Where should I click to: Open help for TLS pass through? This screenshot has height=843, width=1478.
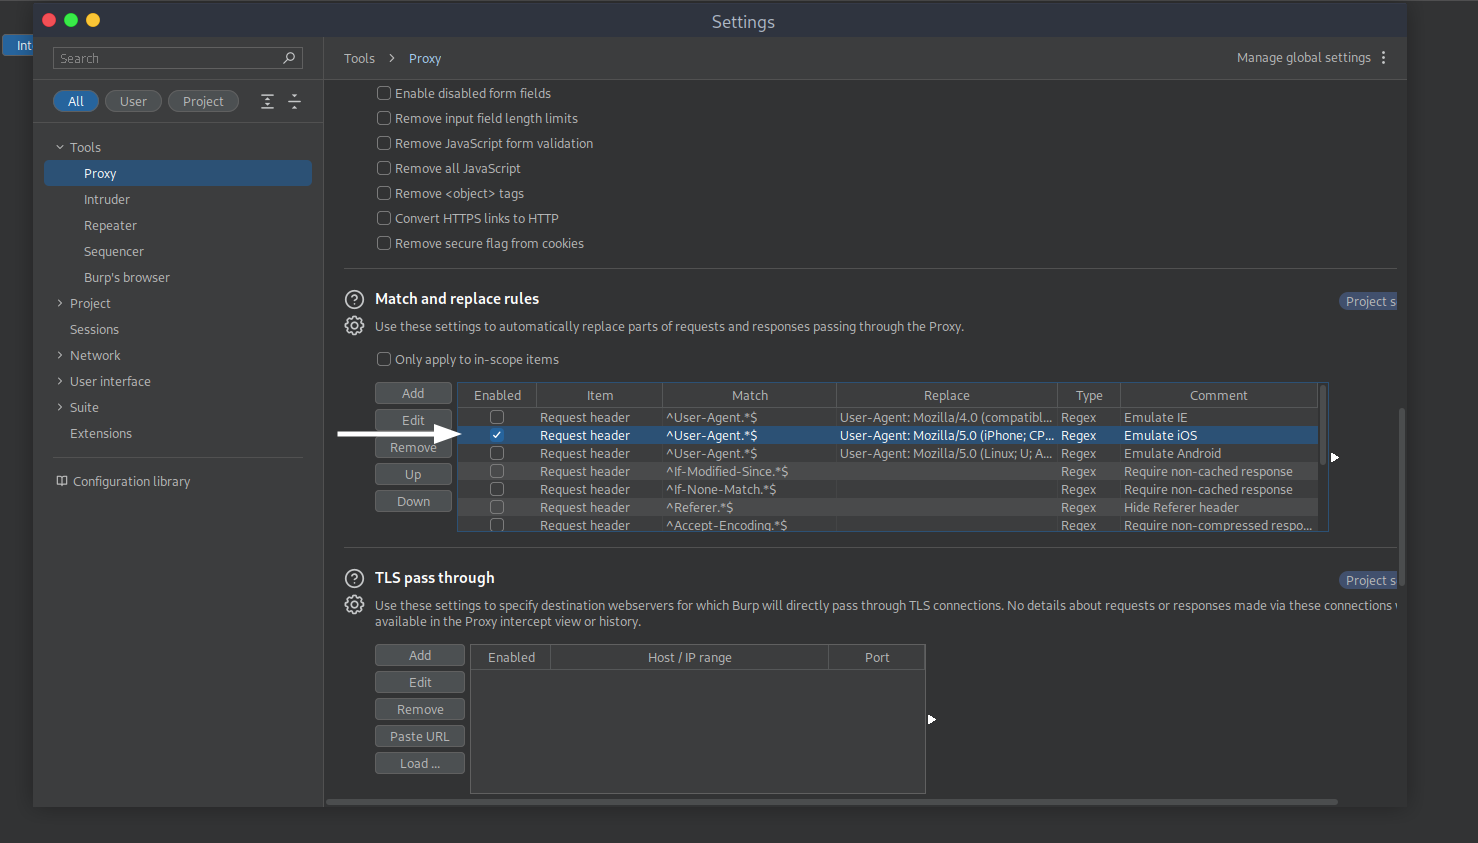[x=354, y=578]
